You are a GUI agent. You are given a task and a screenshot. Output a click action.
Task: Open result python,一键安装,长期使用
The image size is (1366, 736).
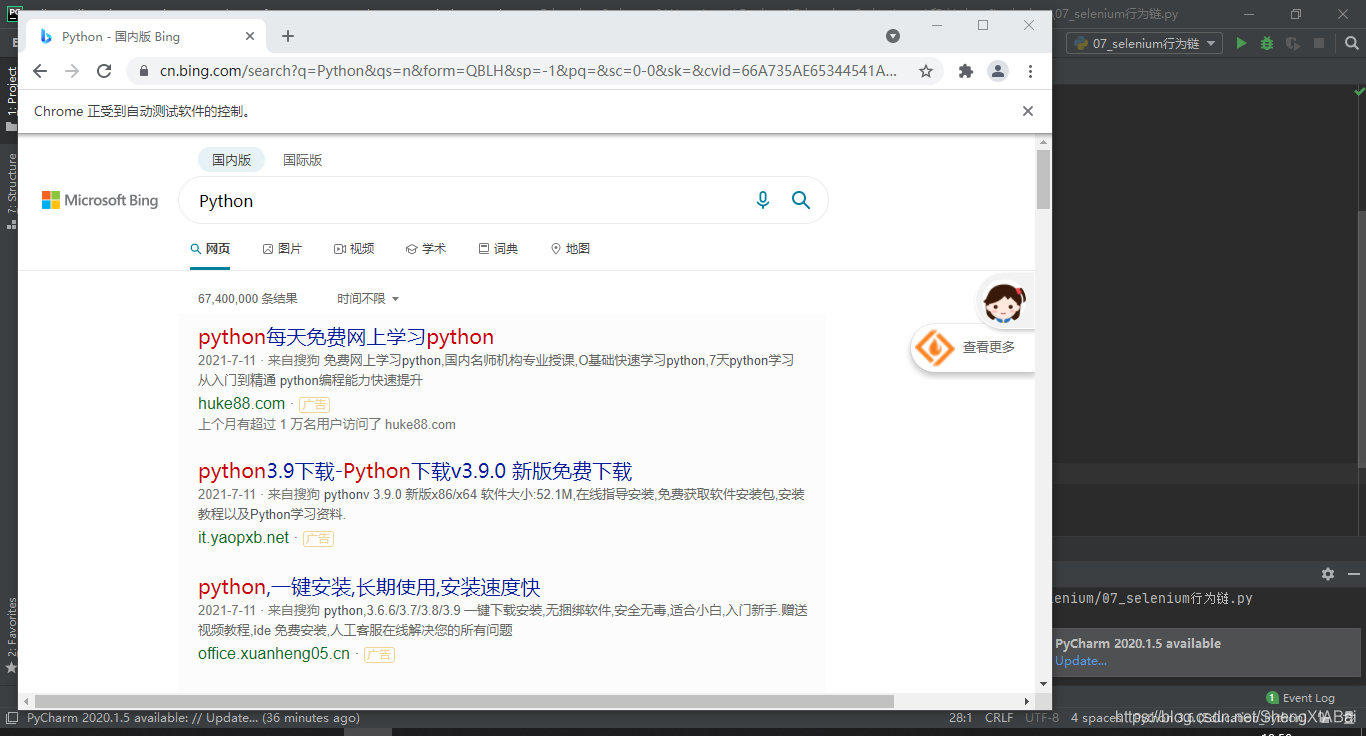(369, 587)
